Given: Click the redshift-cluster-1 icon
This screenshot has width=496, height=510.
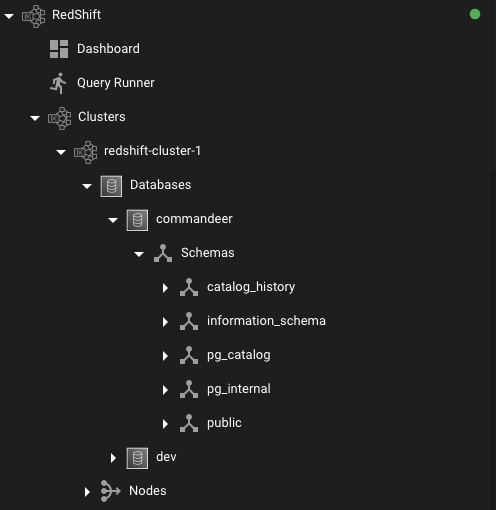Looking at the screenshot, I should (x=86, y=152).
